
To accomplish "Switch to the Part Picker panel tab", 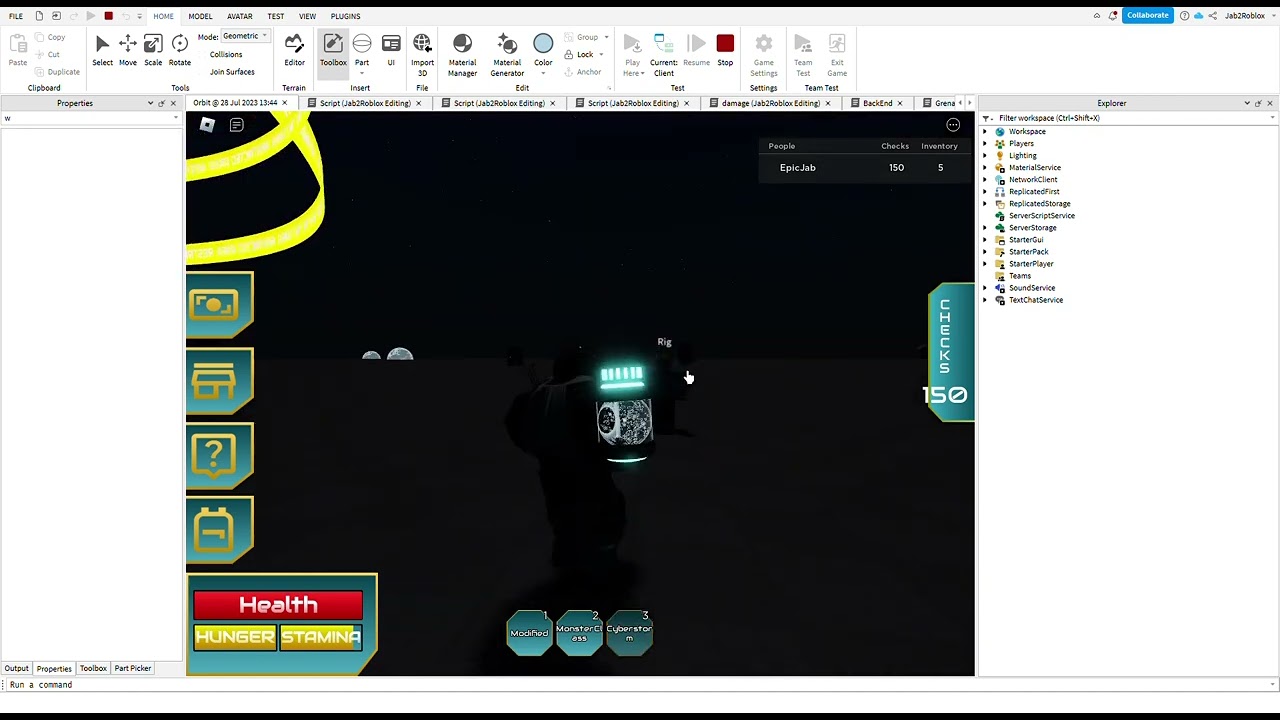I will pos(132,668).
